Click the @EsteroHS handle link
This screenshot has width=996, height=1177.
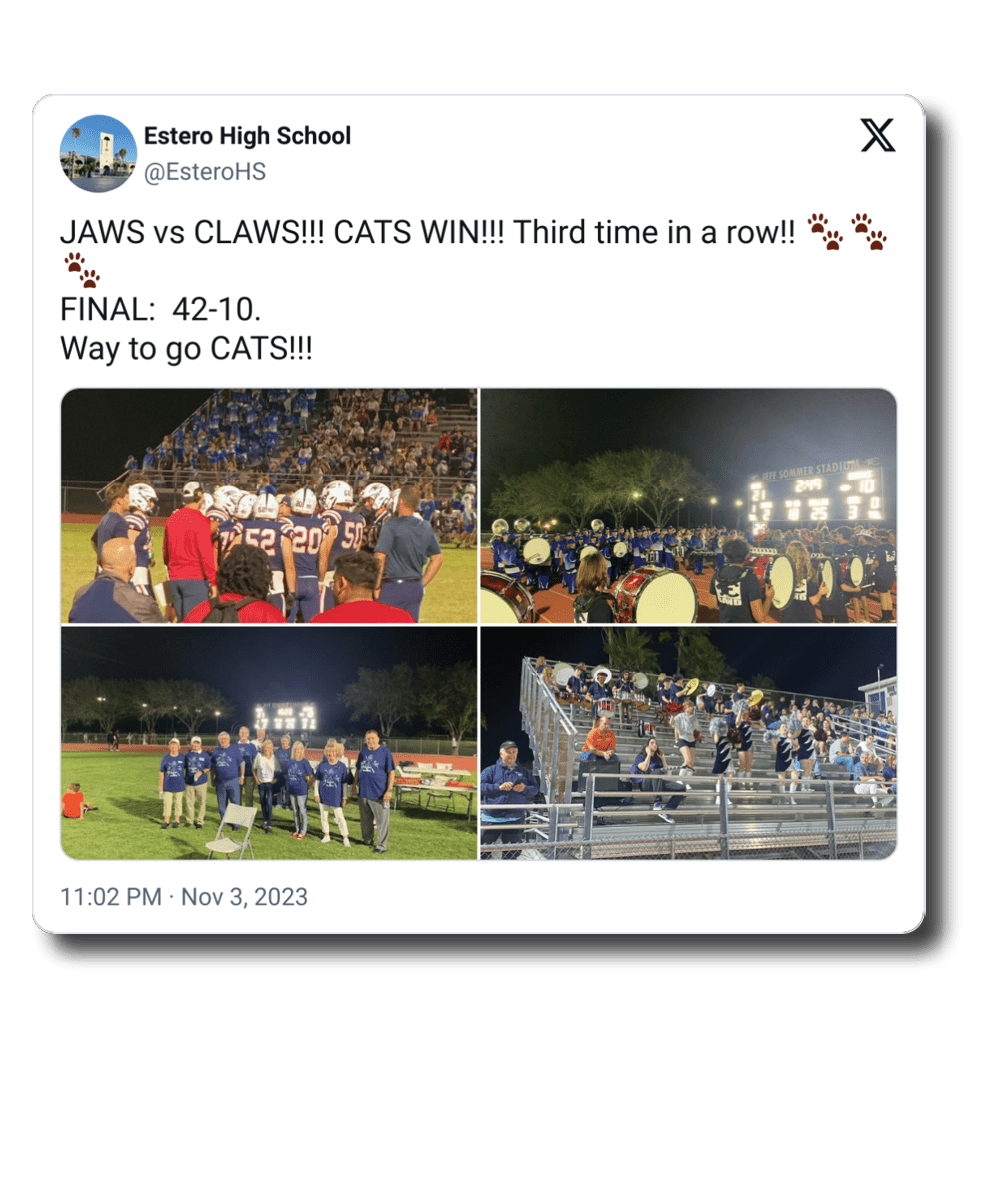tap(205, 172)
